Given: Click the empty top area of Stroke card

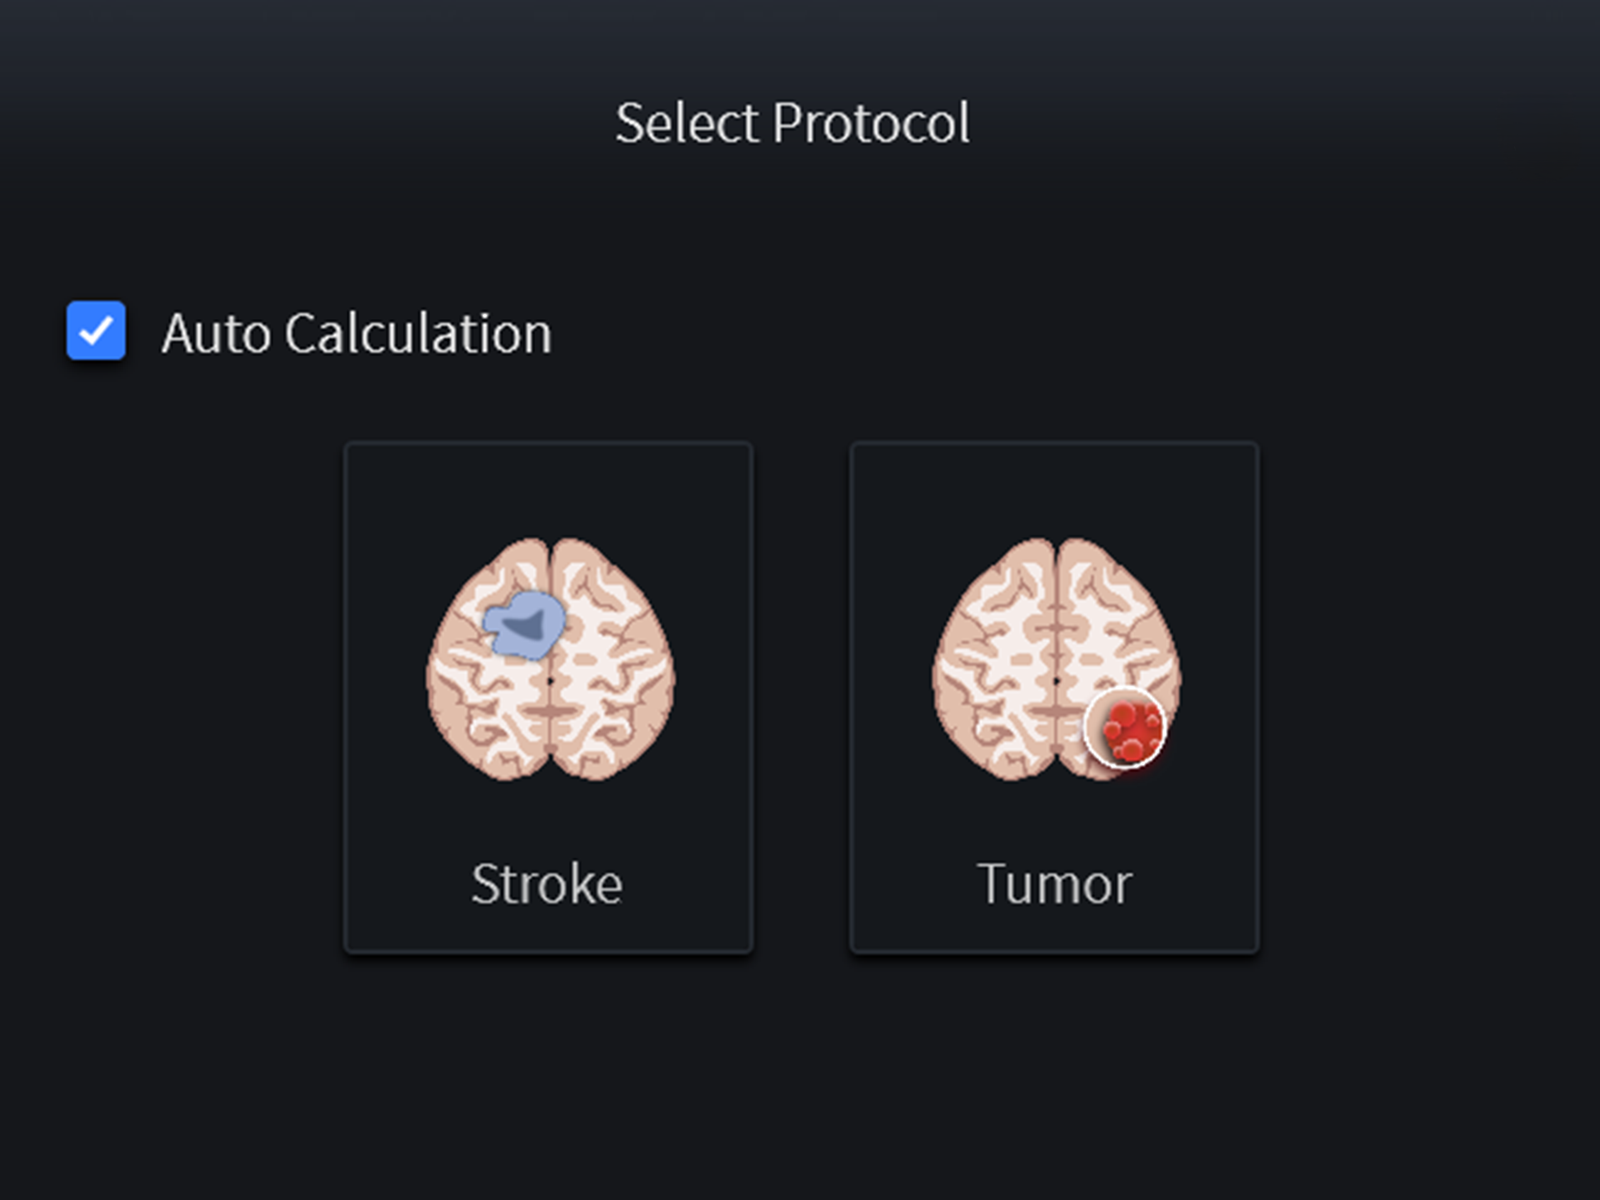Looking at the screenshot, I should tap(548, 488).
